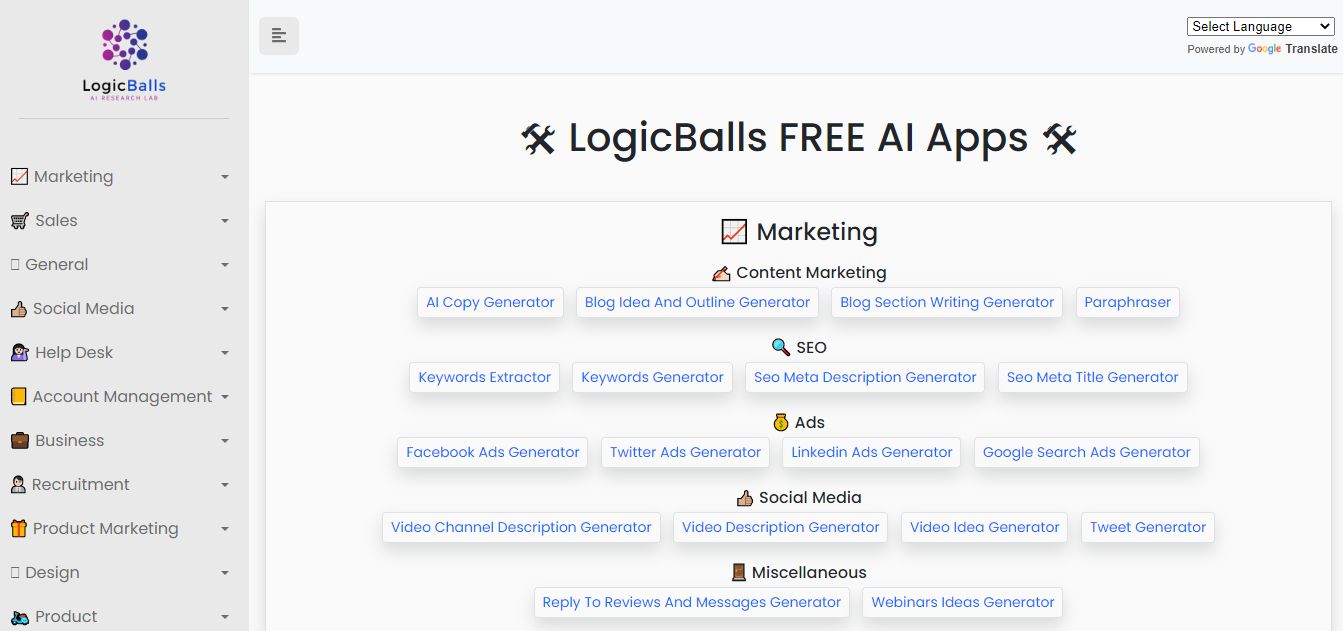Viewport: 1343px width, 631px height.
Task: Select the Account Management notebook icon
Action: point(21,396)
